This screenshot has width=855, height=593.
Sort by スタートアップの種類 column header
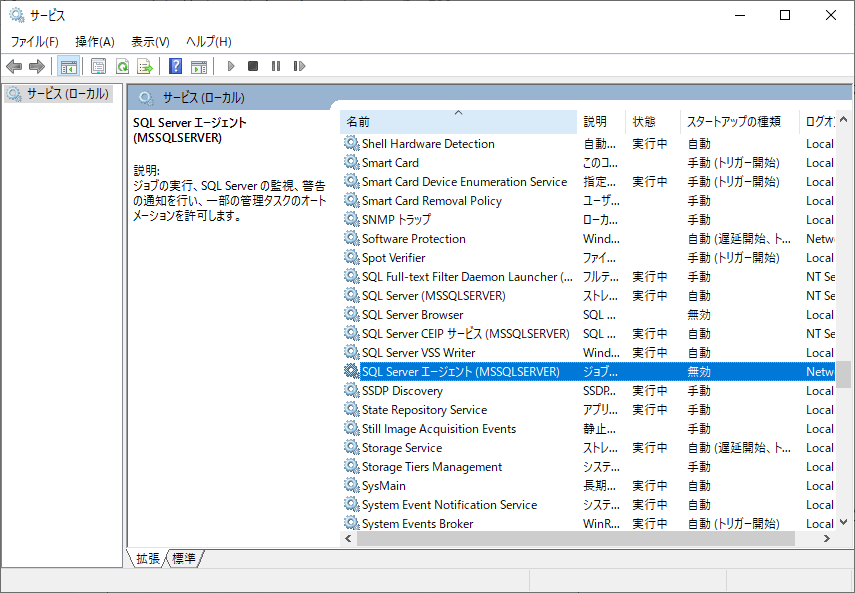point(733,122)
